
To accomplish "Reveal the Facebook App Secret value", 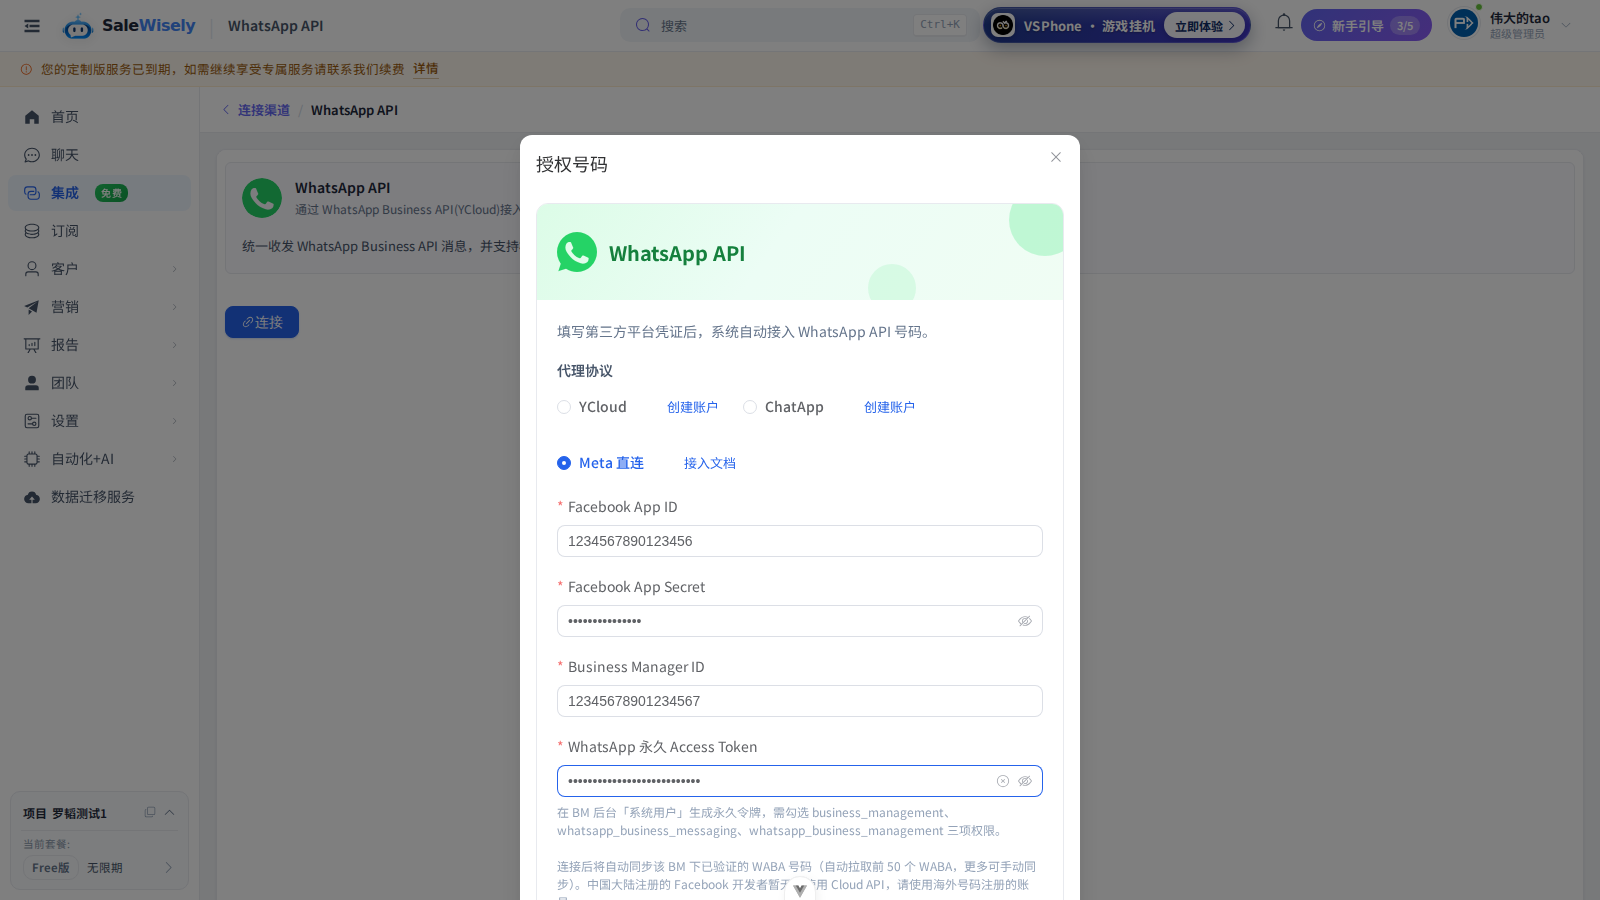I will tap(1025, 621).
